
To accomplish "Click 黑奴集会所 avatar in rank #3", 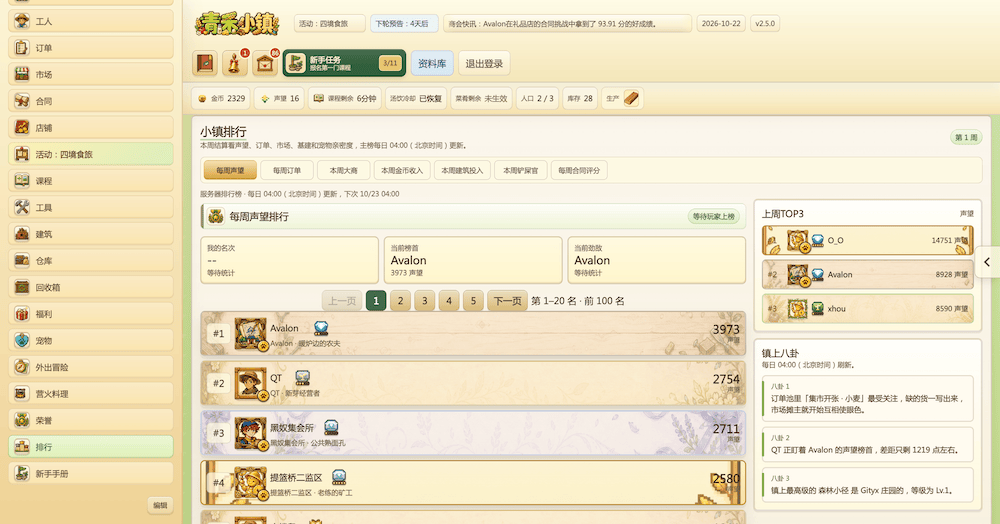I will (x=250, y=433).
